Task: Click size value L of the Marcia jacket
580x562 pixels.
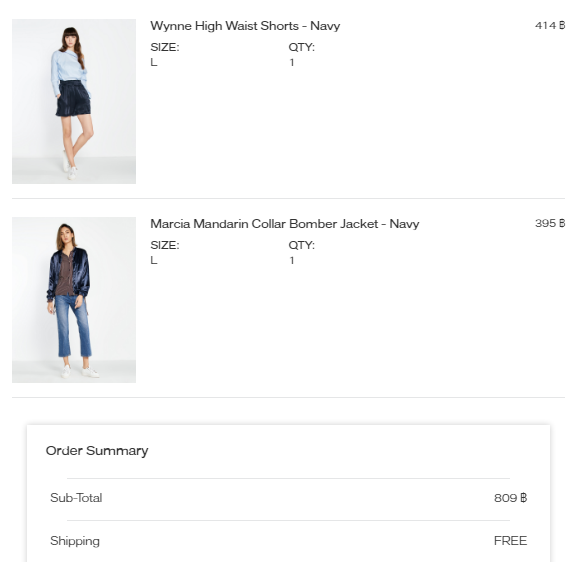Action: pyautogui.click(x=154, y=260)
